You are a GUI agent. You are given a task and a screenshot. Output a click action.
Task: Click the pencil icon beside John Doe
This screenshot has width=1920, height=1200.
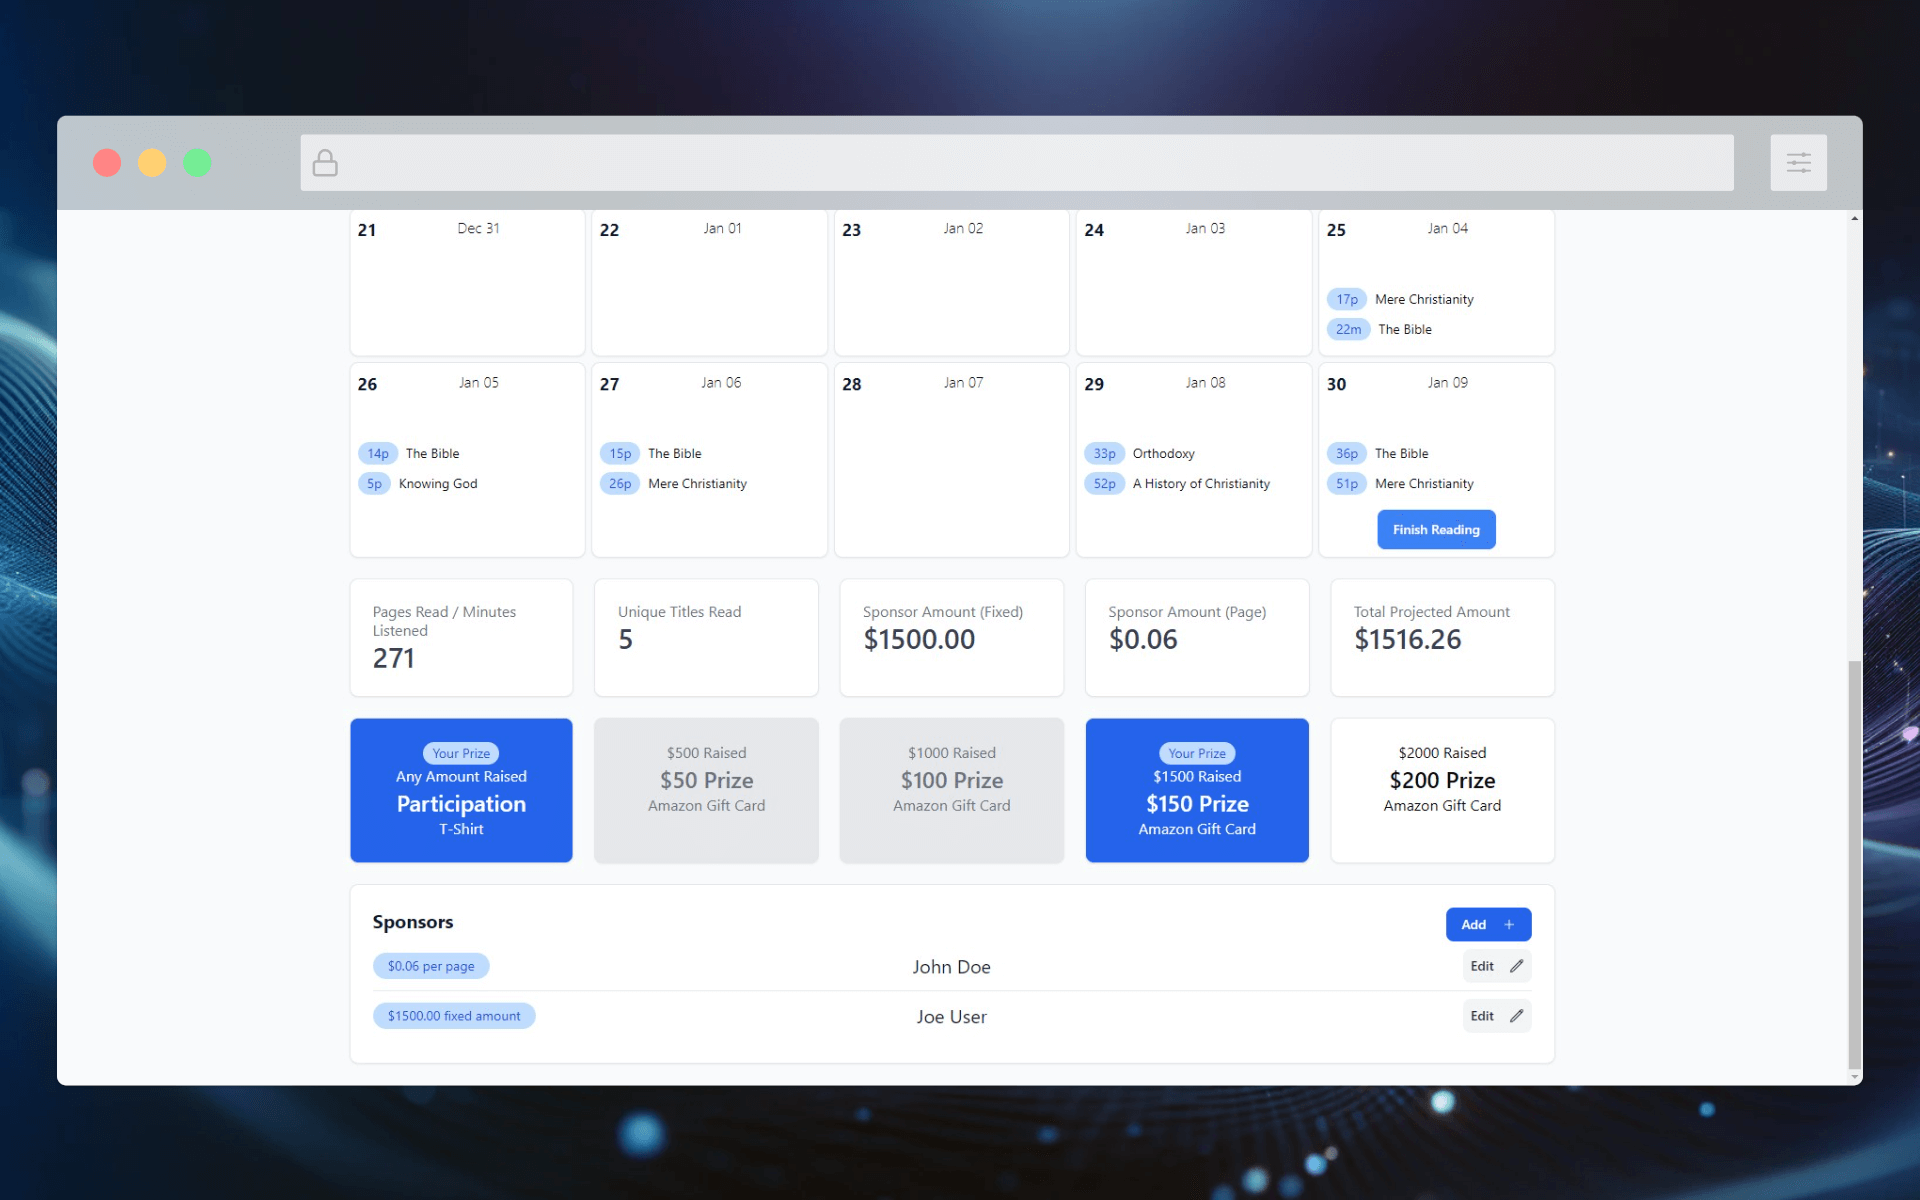point(1516,966)
